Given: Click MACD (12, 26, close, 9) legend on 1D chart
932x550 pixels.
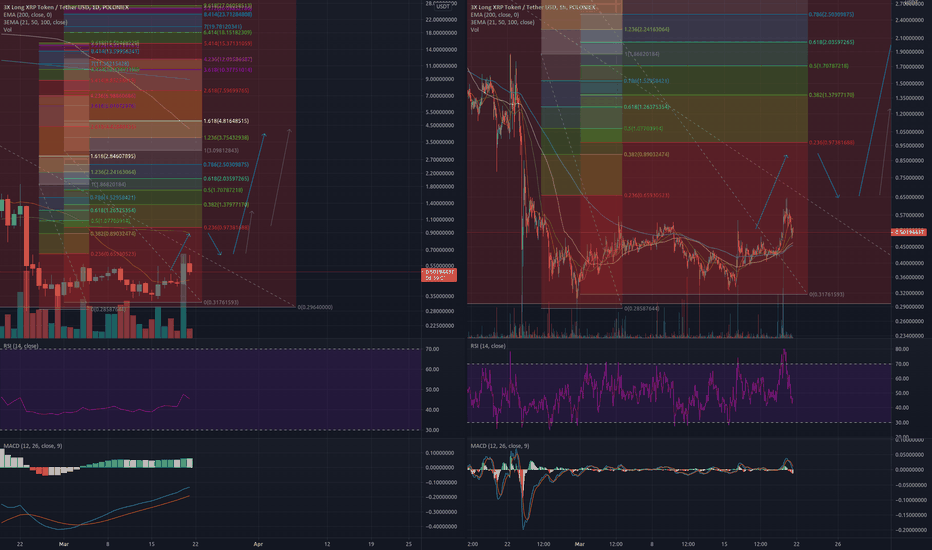Looking at the screenshot, I should [x=33, y=446].
